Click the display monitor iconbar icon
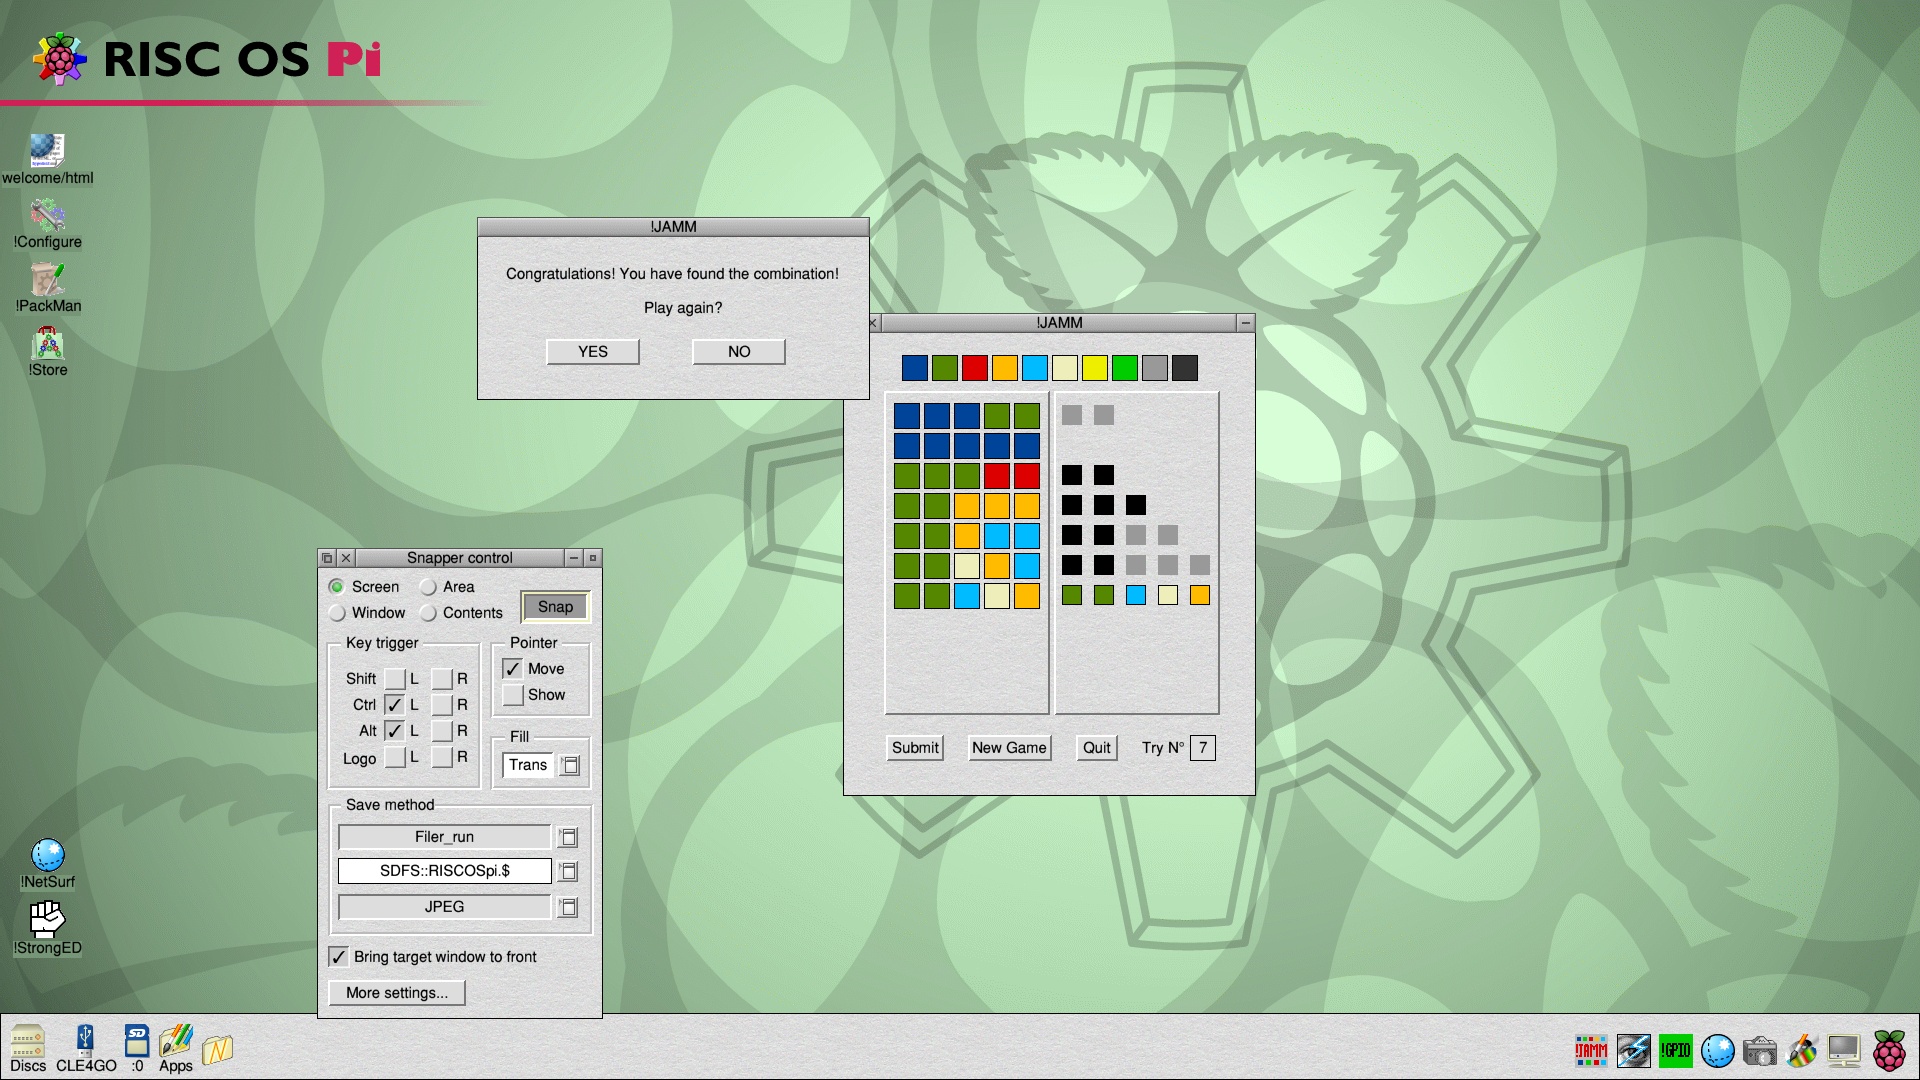 (x=1843, y=1050)
